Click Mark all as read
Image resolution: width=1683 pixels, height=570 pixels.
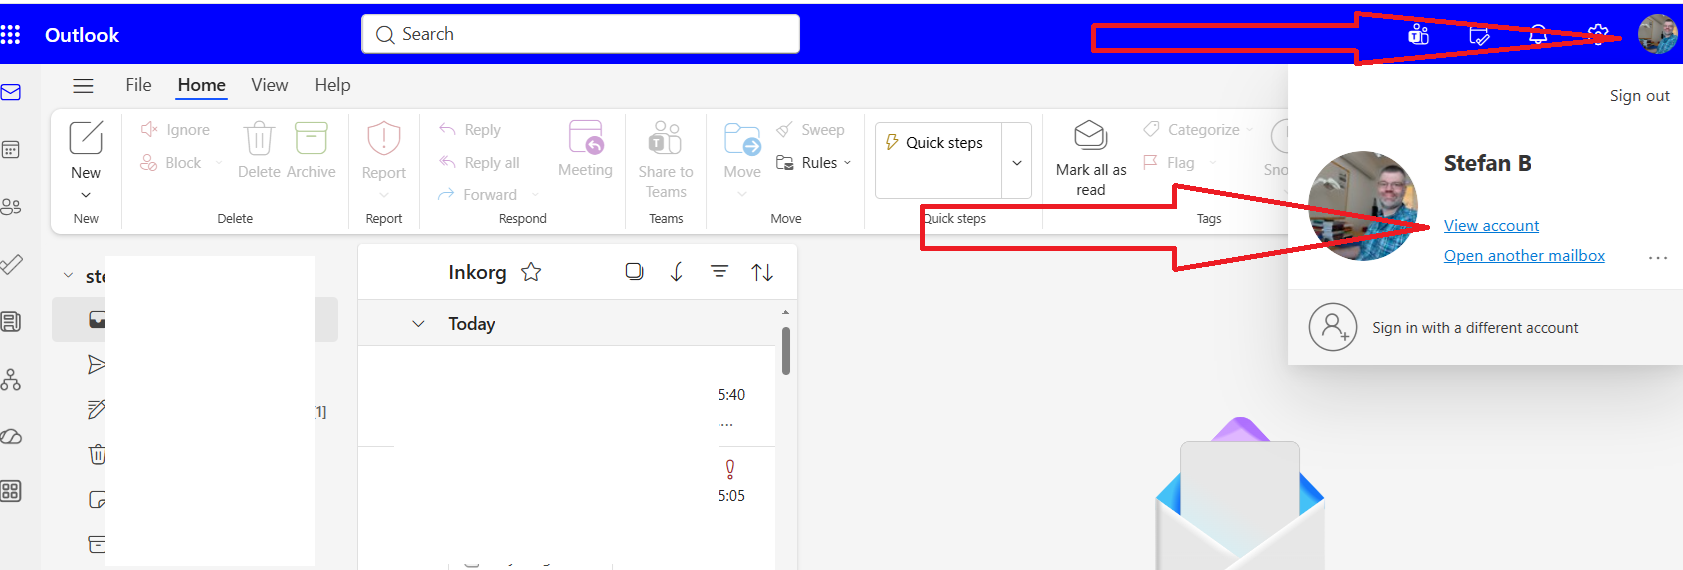(1091, 158)
